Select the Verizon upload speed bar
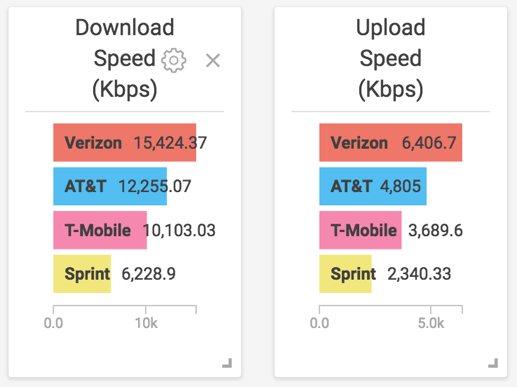 tap(391, 143)
